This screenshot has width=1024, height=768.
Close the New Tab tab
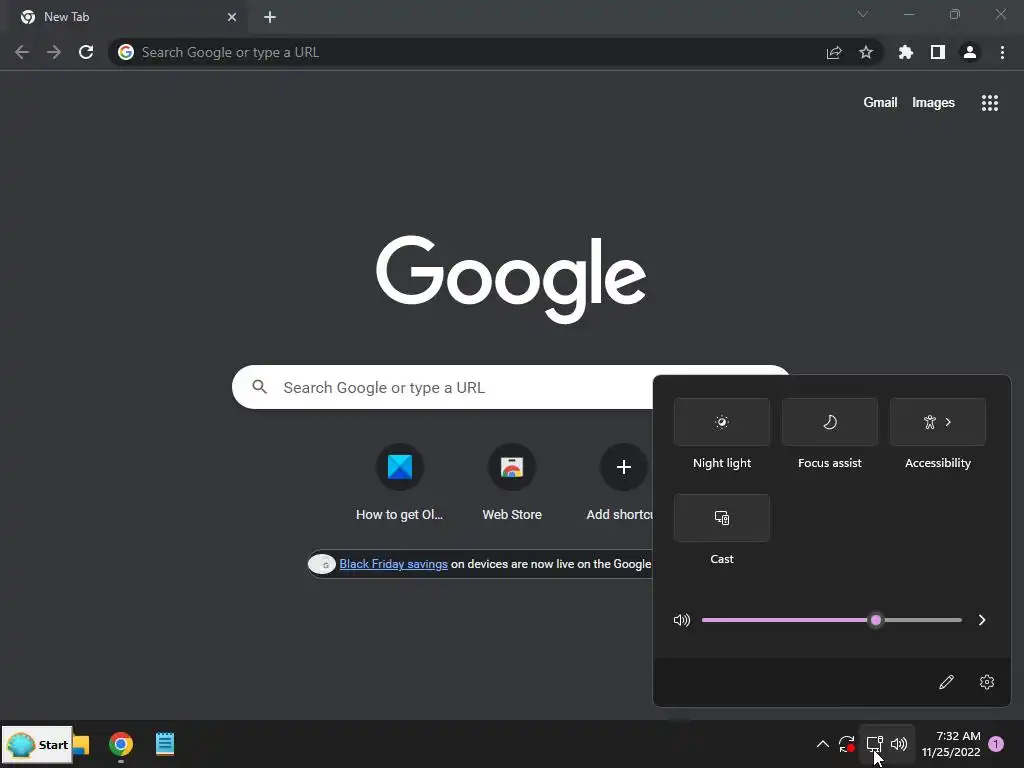point(232,17)
